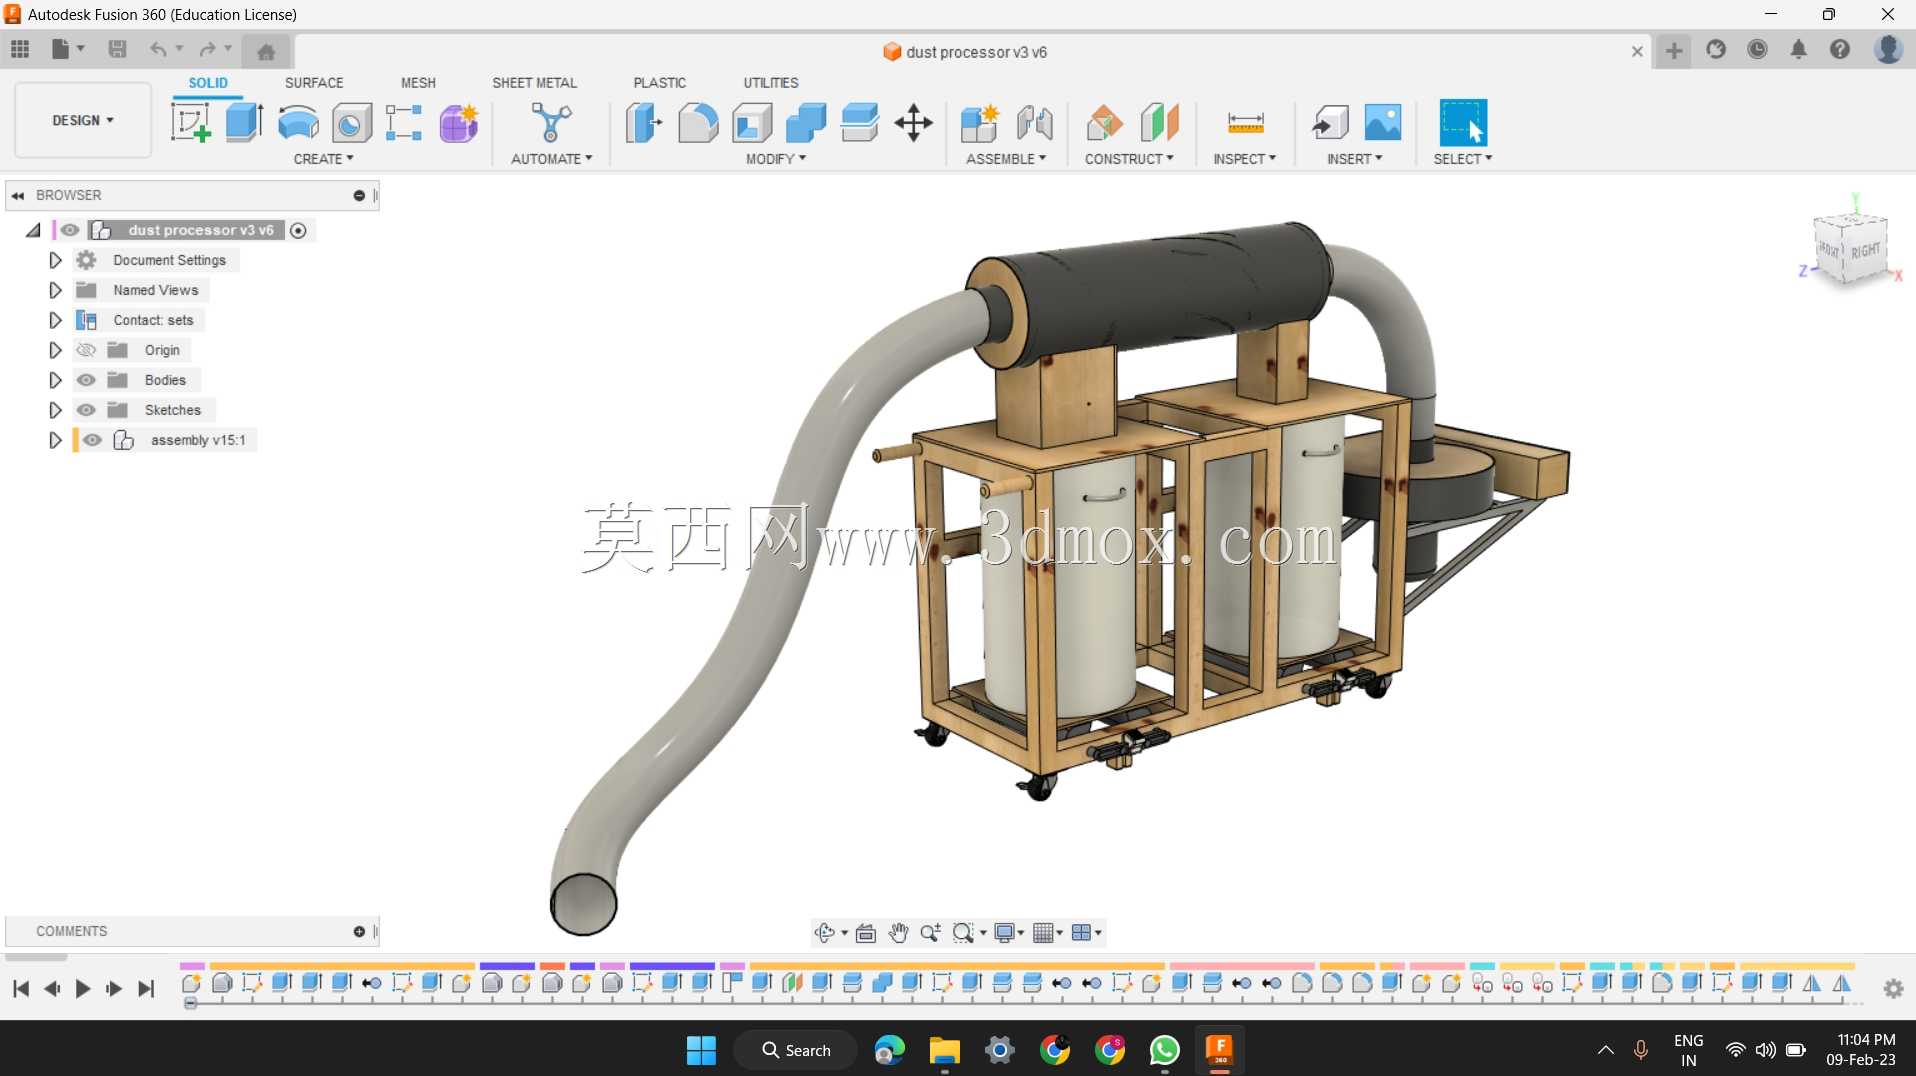The height and width of the screenshot is (1076, 1916).
Task: Click the New Component icon
Action: (980, 123)
